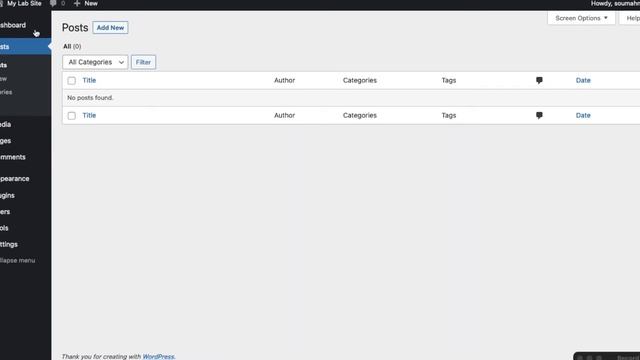The height and width of the screenshot is (360, 640).
Task: Open the Help tab
Action: (630, 18)
